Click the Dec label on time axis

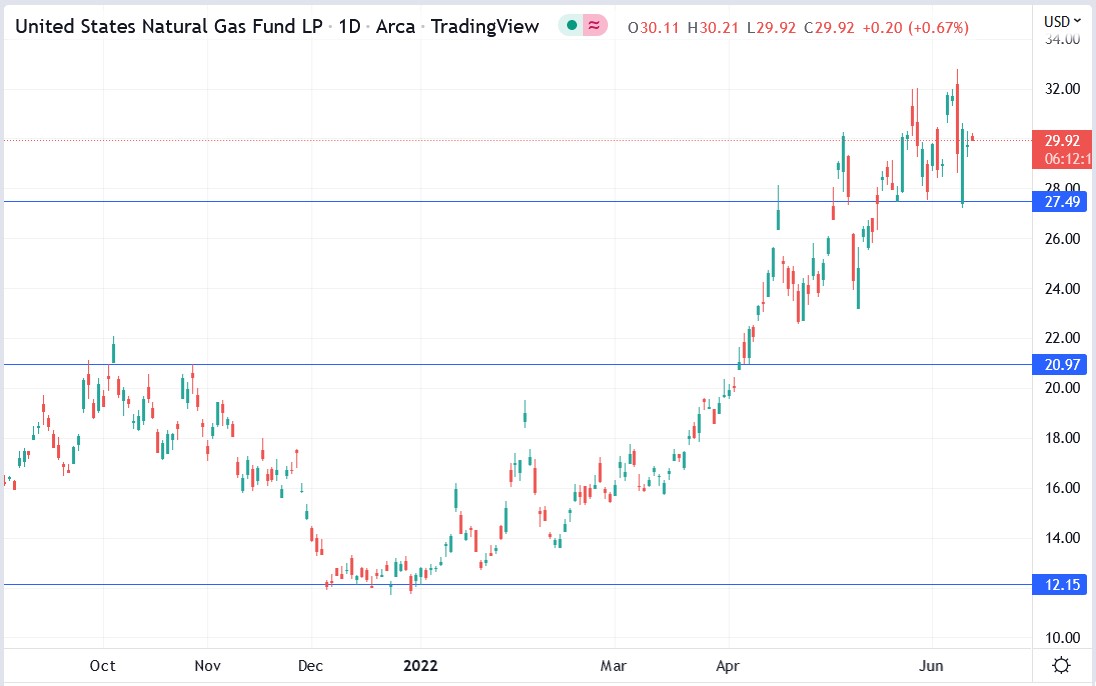click(x=310, y=666)
